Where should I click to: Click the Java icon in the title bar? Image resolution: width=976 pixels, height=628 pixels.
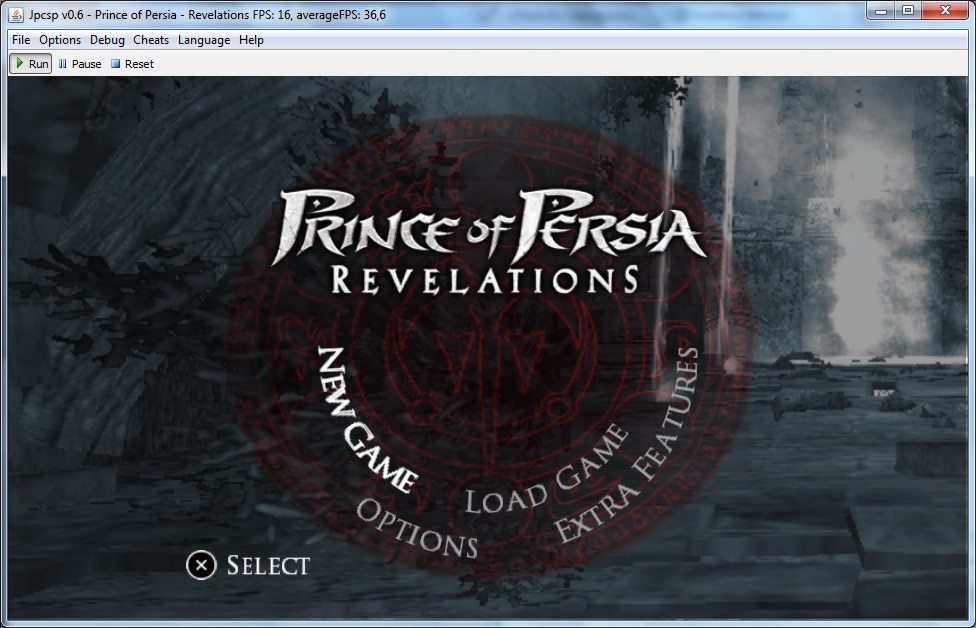pyautogui.click(x=16, y=11)
